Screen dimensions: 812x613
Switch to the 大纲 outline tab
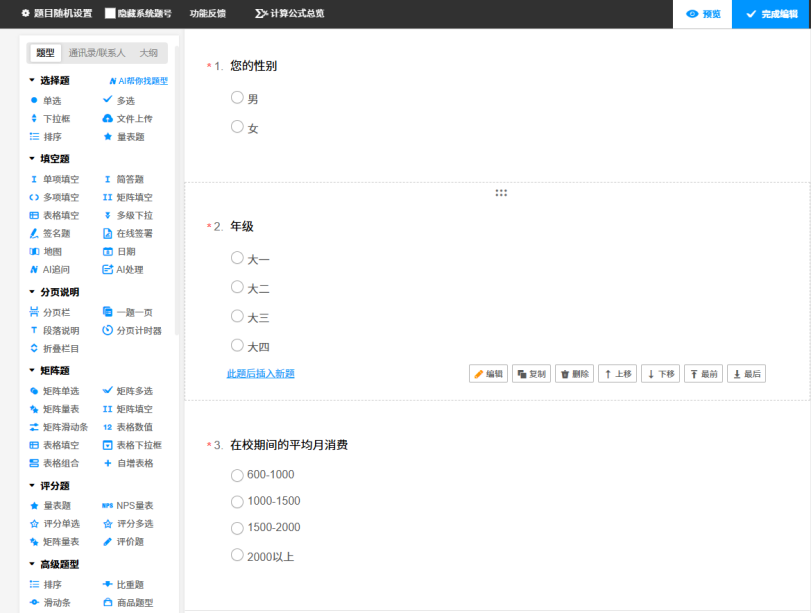pos(149,53)
